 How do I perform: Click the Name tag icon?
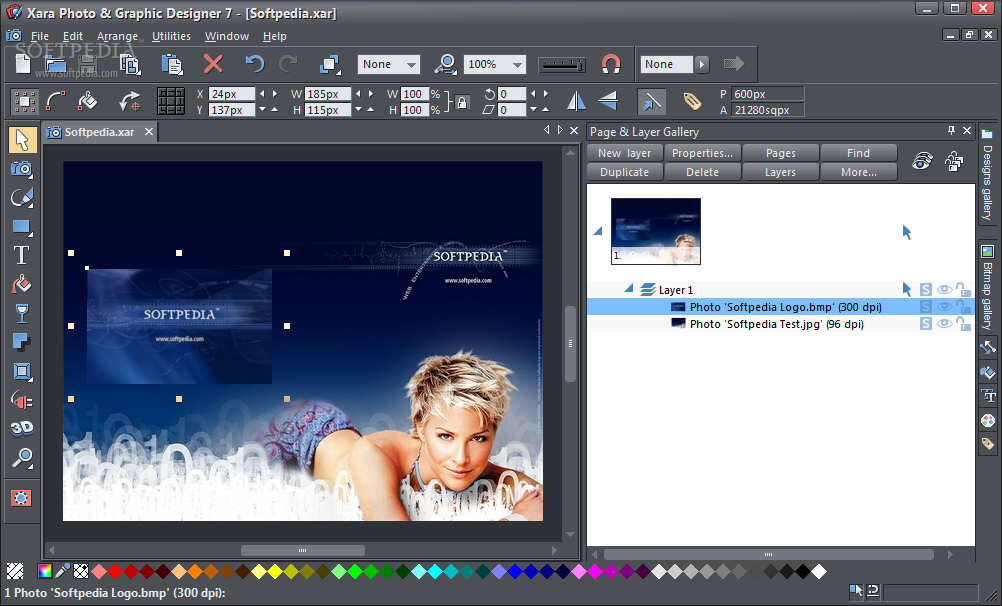point(691,101)
